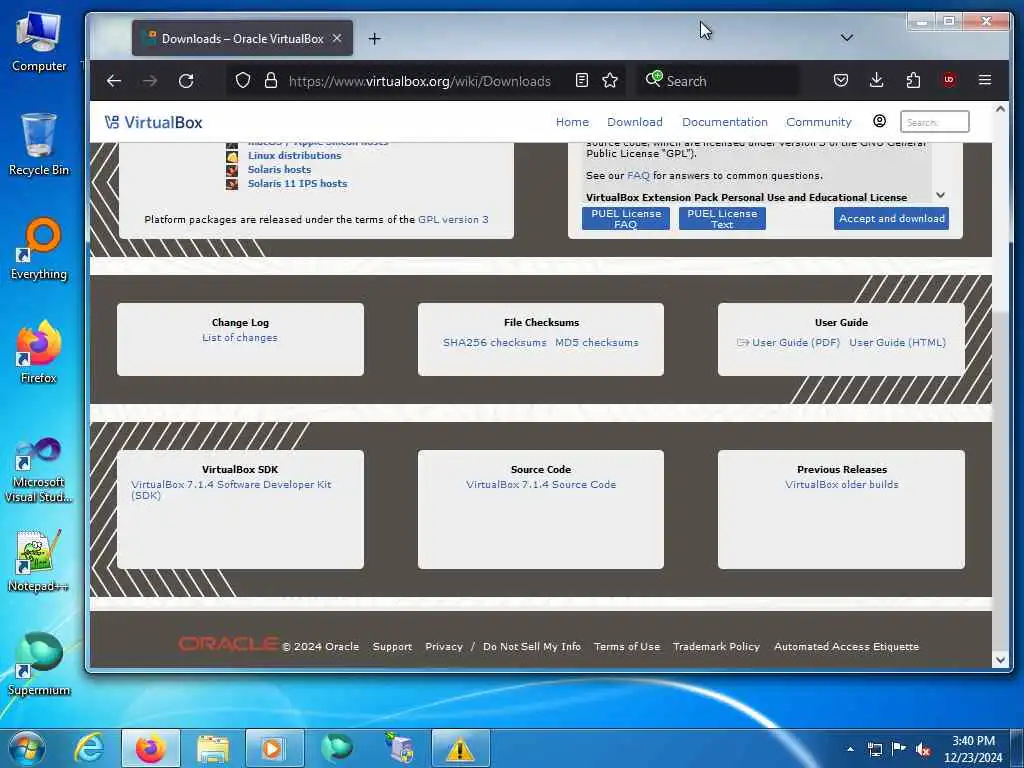Click the Solaris 11 IPS hosts icon
The width and height of the screenshot is (1024, 768).
(x=232, y=184)
